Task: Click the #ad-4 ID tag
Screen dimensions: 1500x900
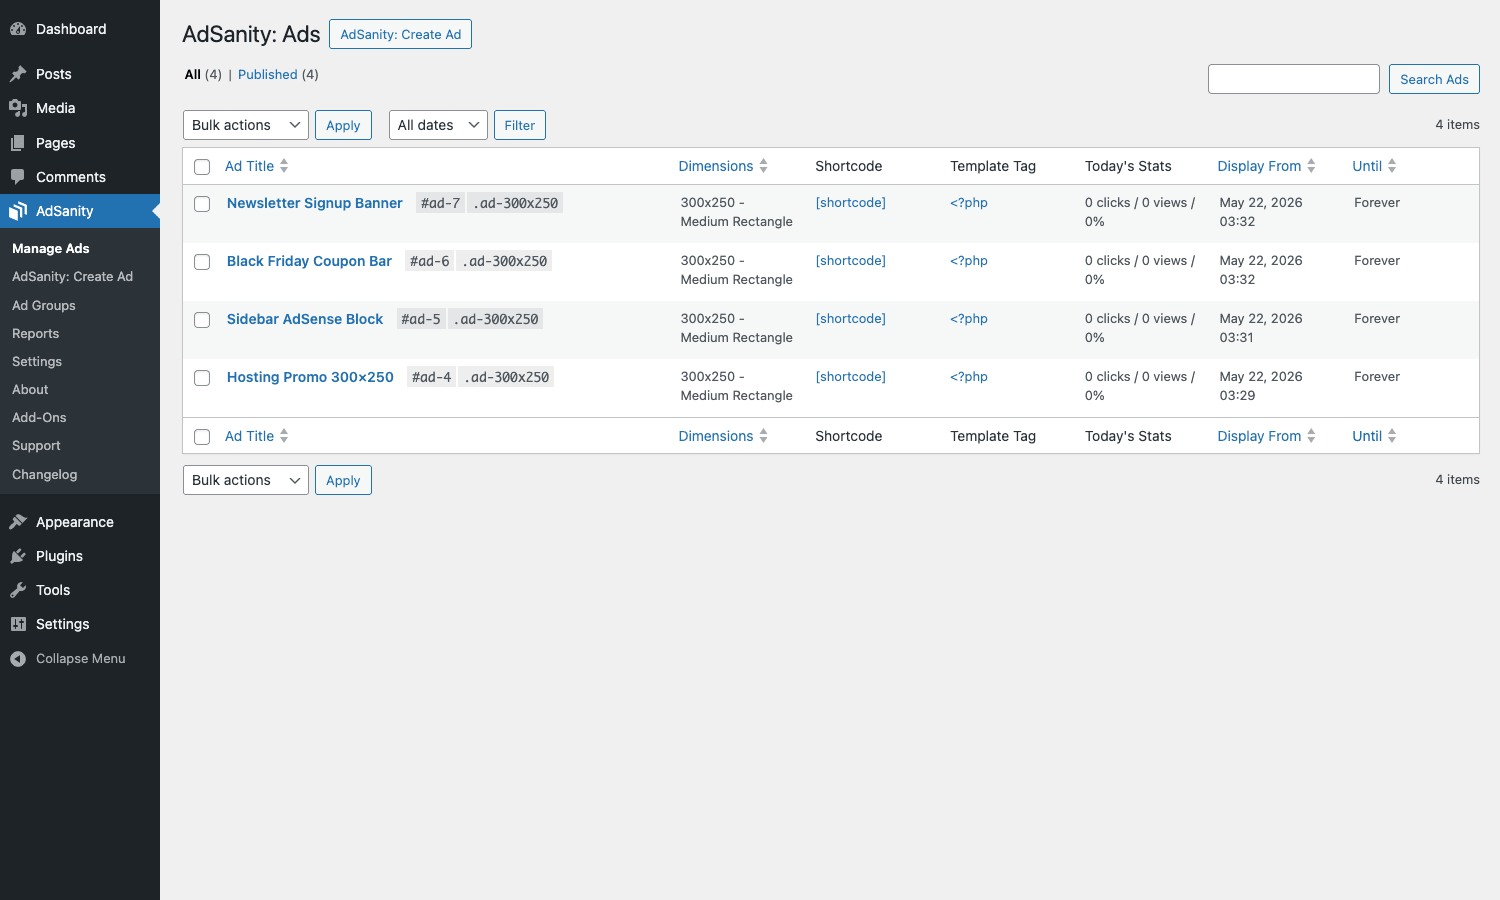Action: (431, 377)
